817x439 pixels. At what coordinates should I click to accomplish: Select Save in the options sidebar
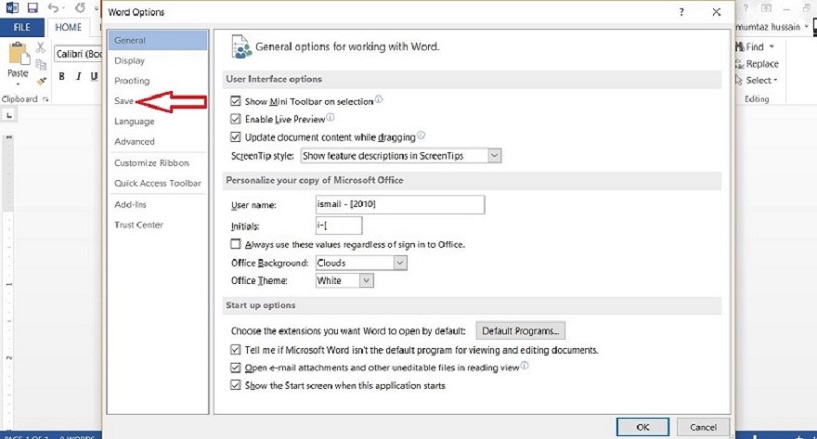(x=124, y=101)
